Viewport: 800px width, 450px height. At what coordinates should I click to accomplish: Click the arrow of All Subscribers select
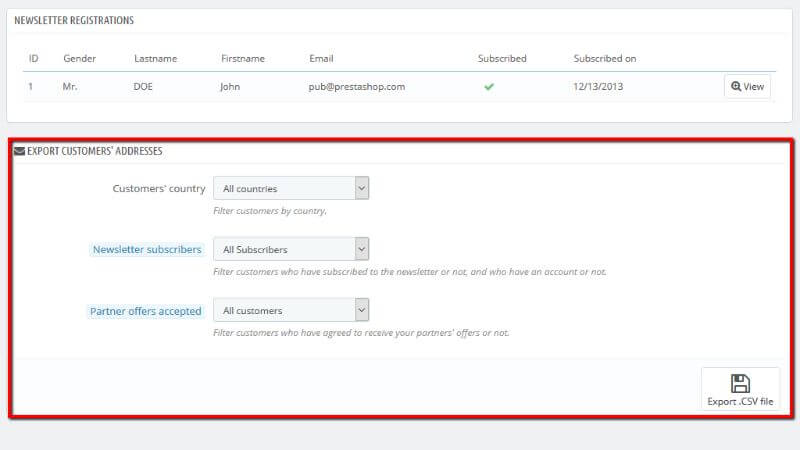coord(362,249)
